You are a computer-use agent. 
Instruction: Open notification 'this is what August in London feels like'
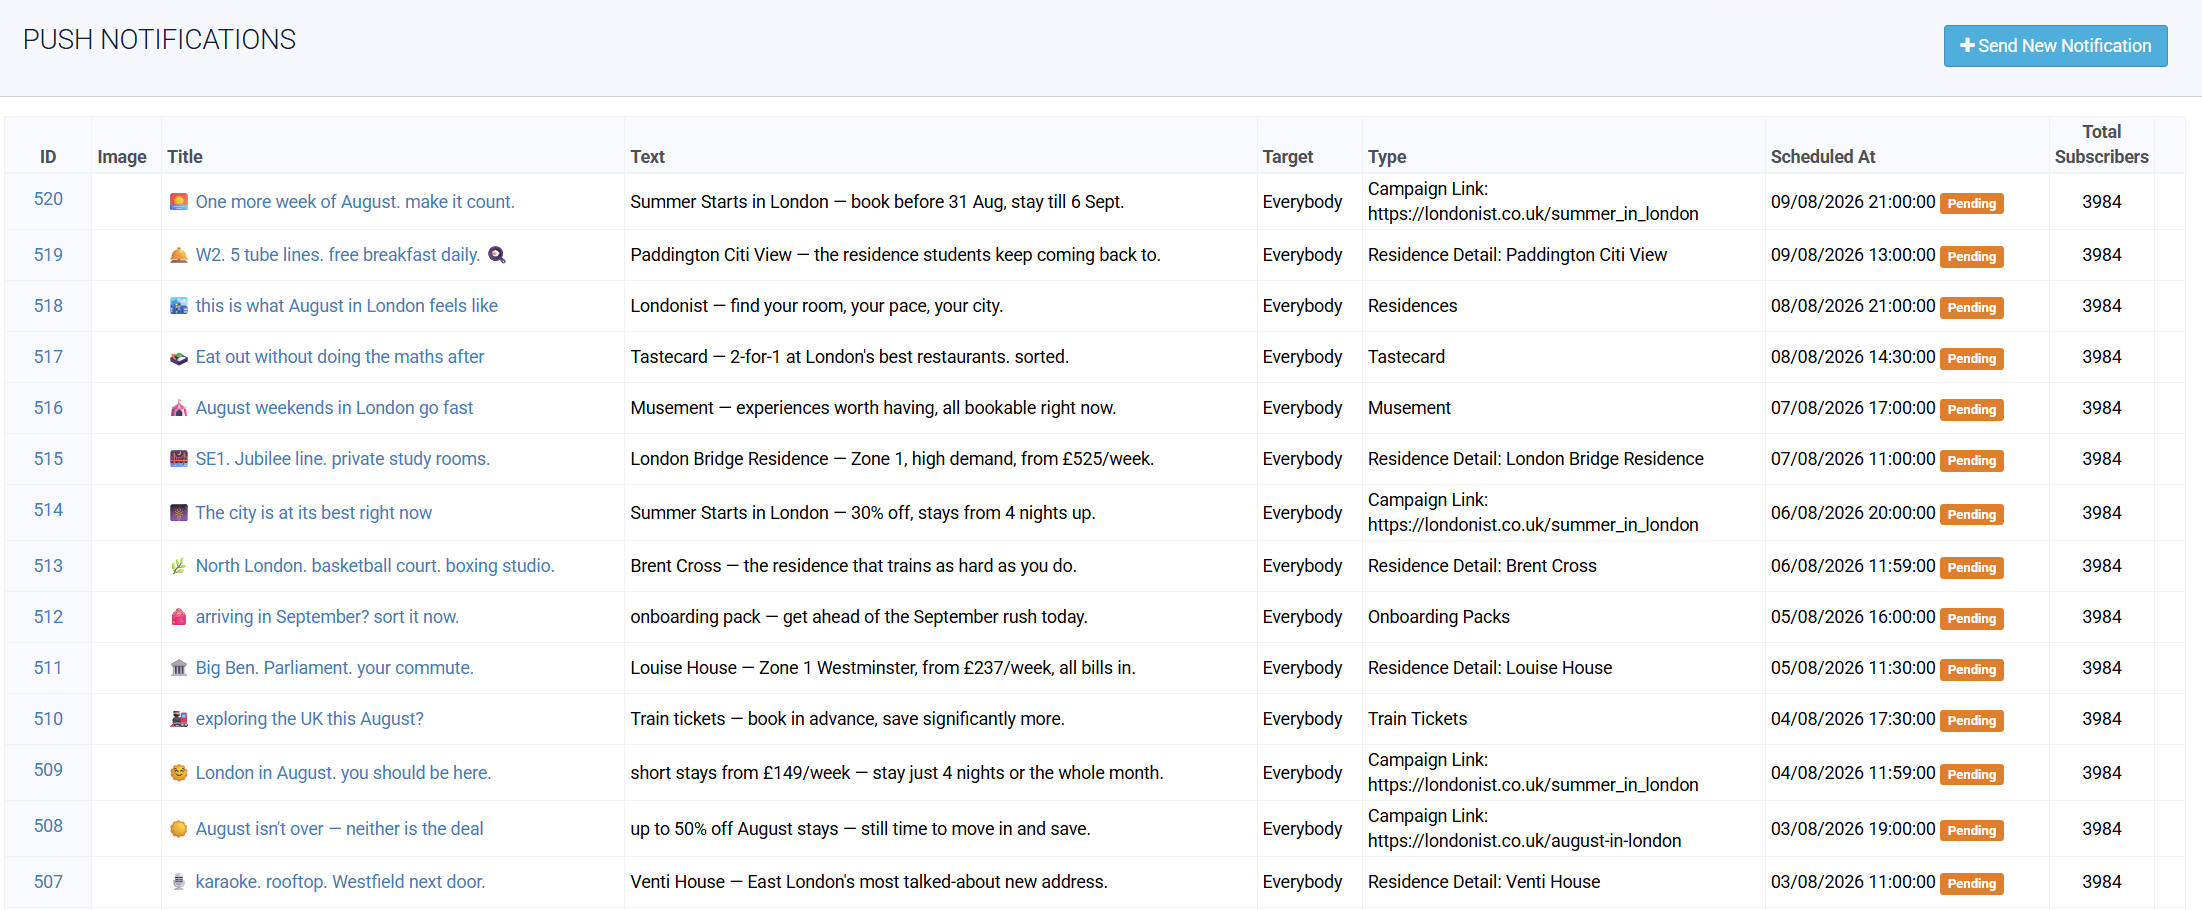pos(347,306)
